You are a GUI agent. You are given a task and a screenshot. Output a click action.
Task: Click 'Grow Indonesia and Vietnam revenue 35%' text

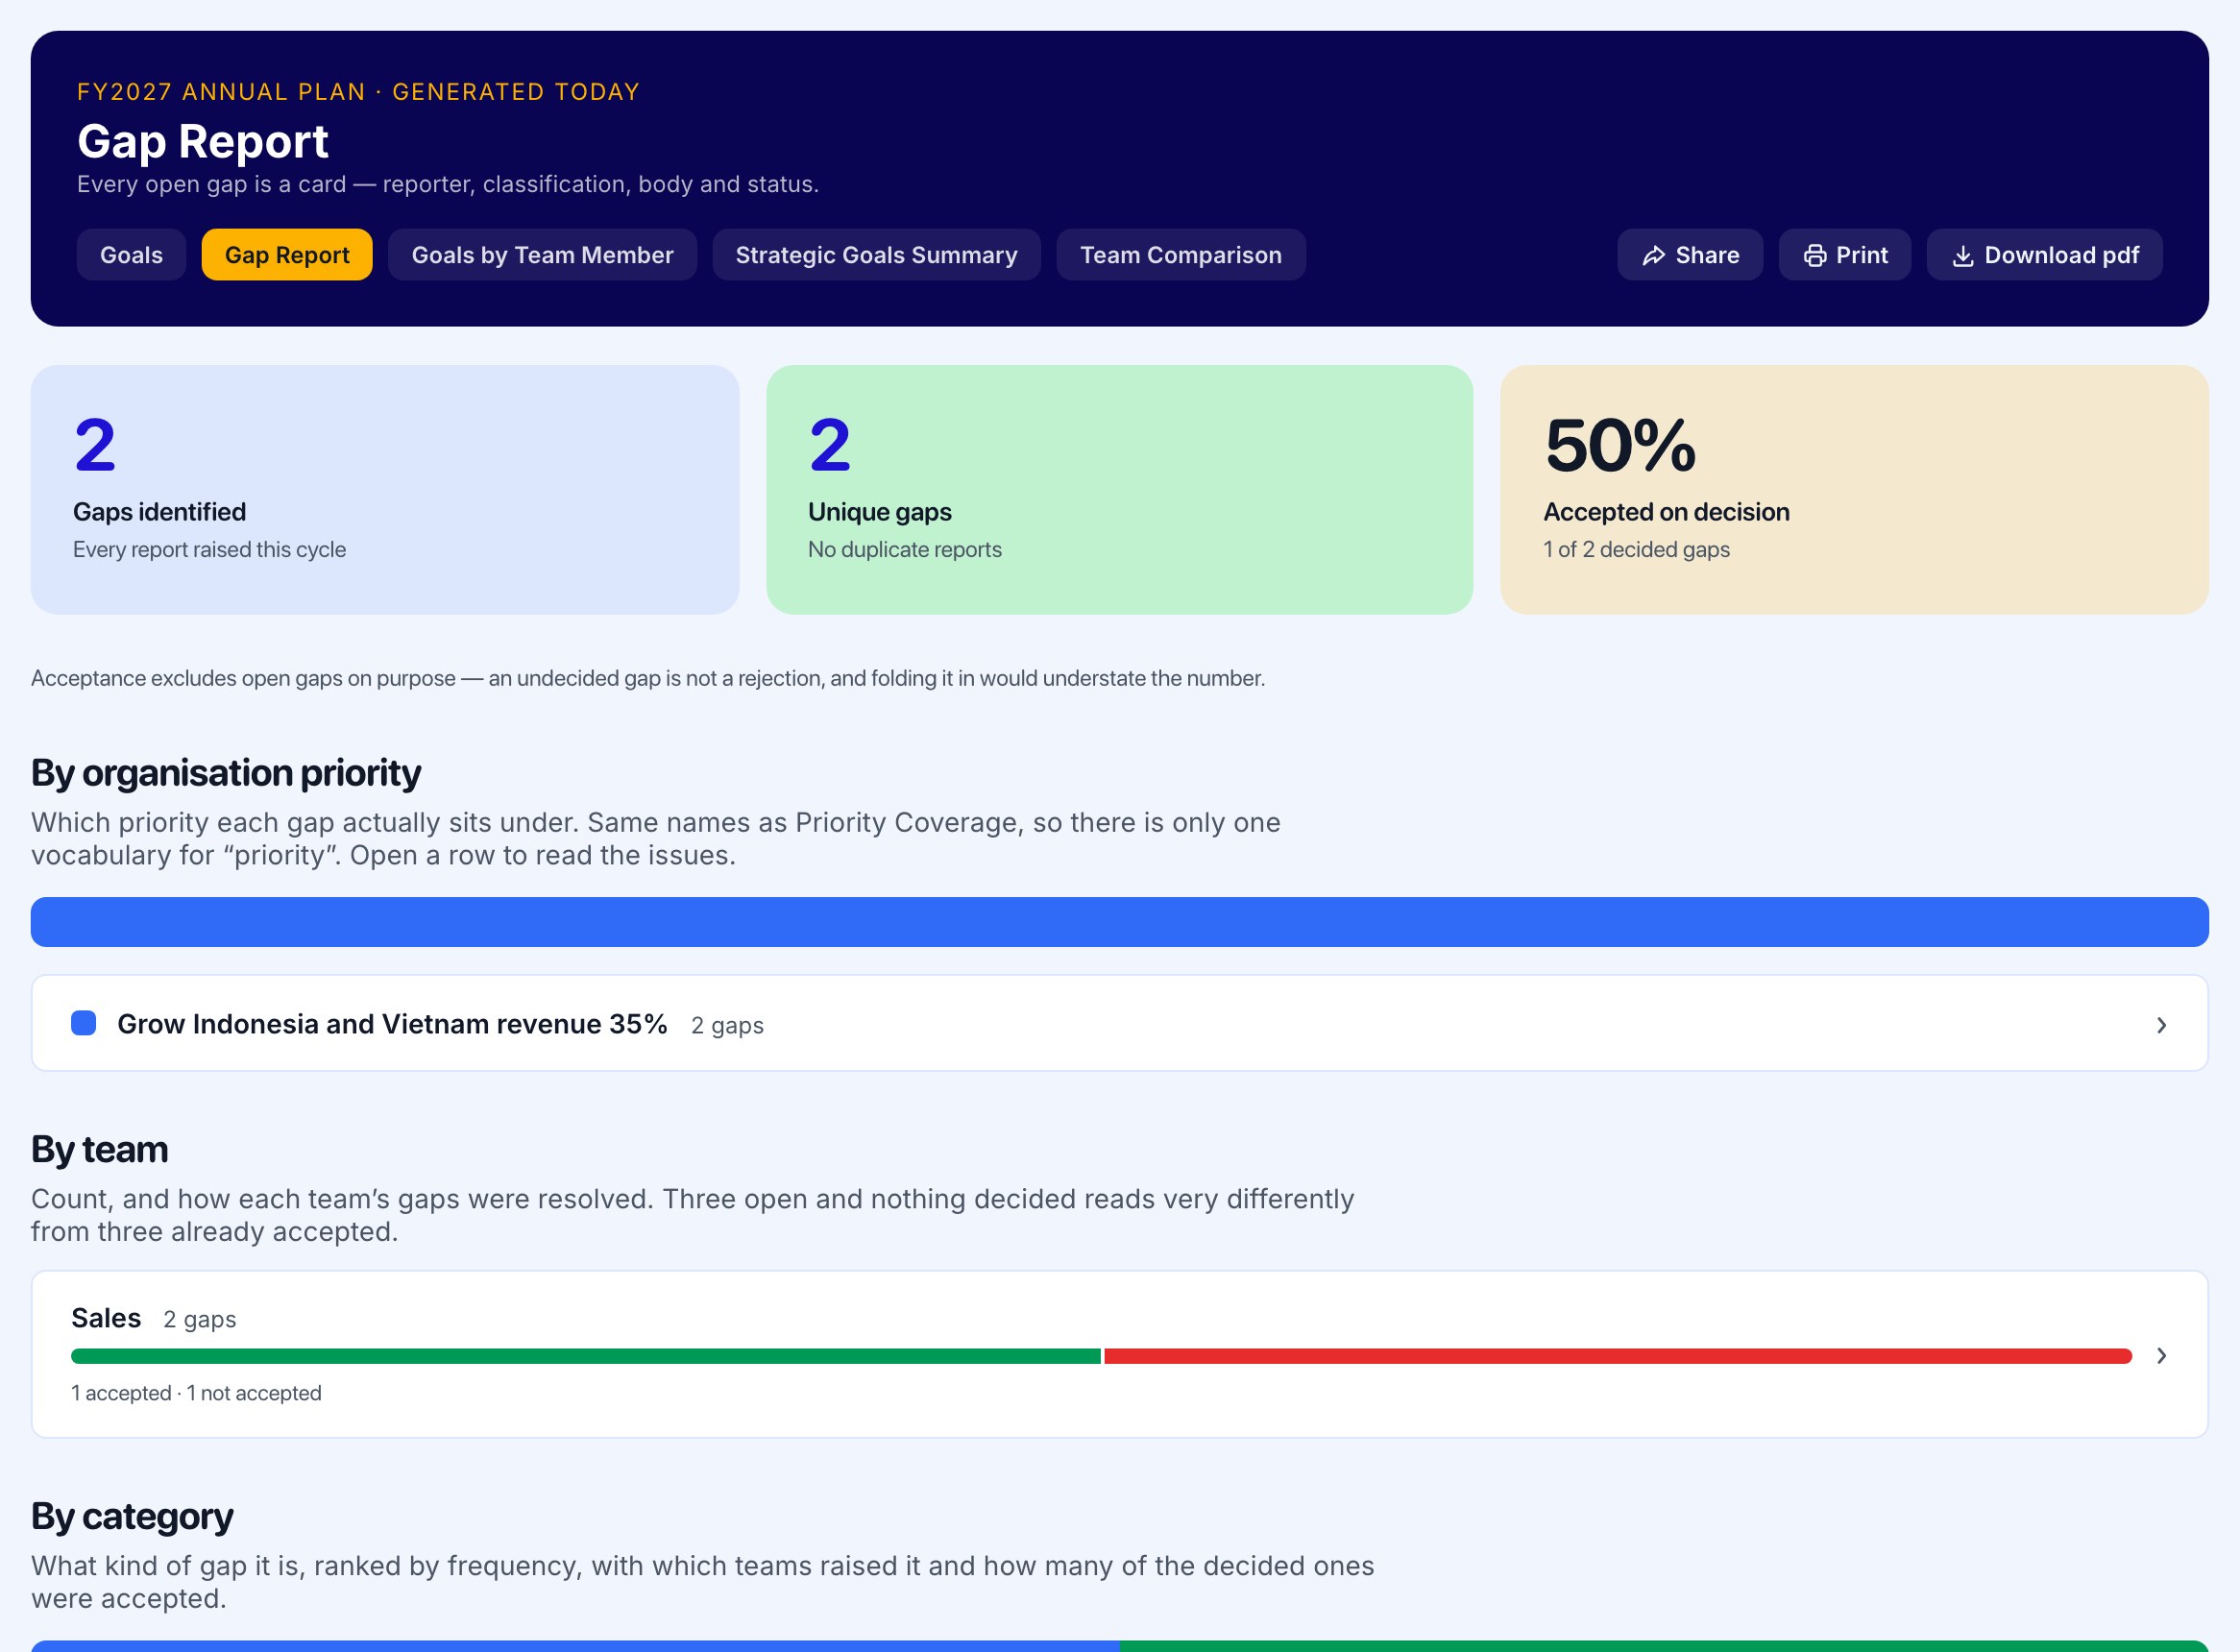(392, 1024)
